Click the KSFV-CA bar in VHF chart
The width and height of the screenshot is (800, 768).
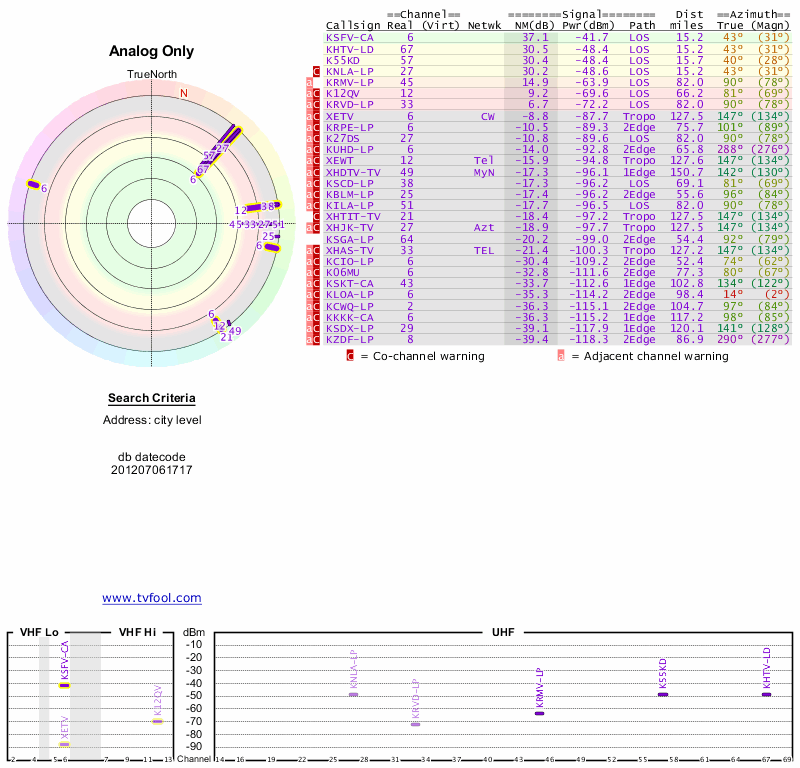click(64, 685)
